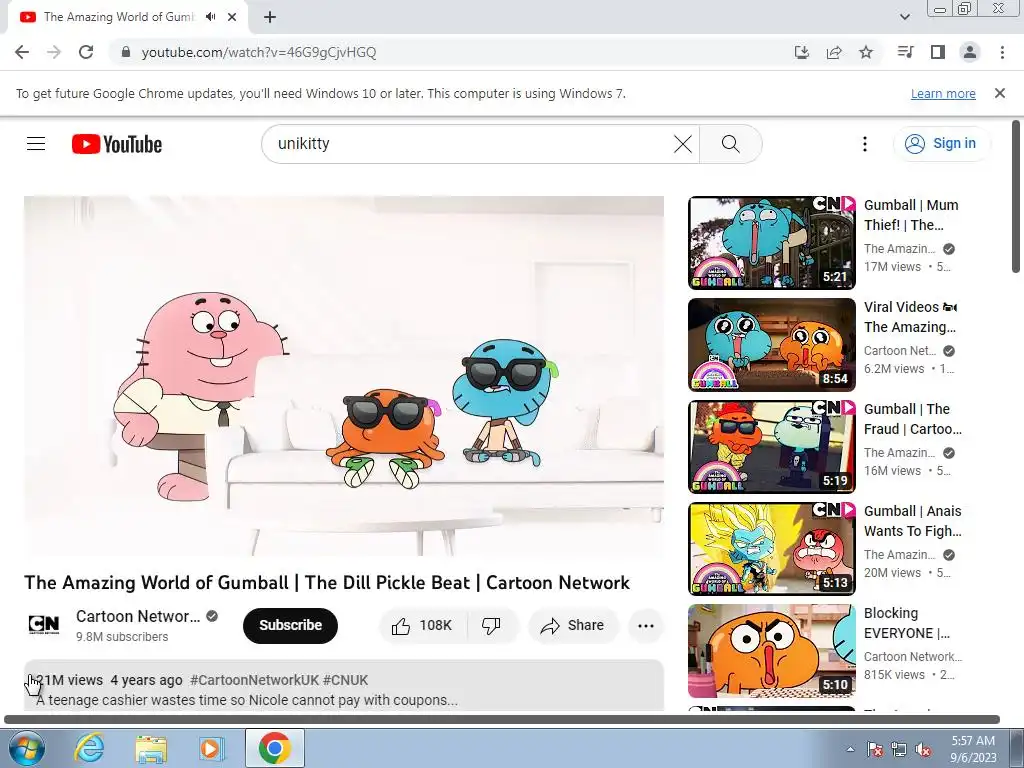Screen dimensions: 1024x768
Task: Click the #CNUK hashtag
Action: pyautogui.click(x=345, y=680)
